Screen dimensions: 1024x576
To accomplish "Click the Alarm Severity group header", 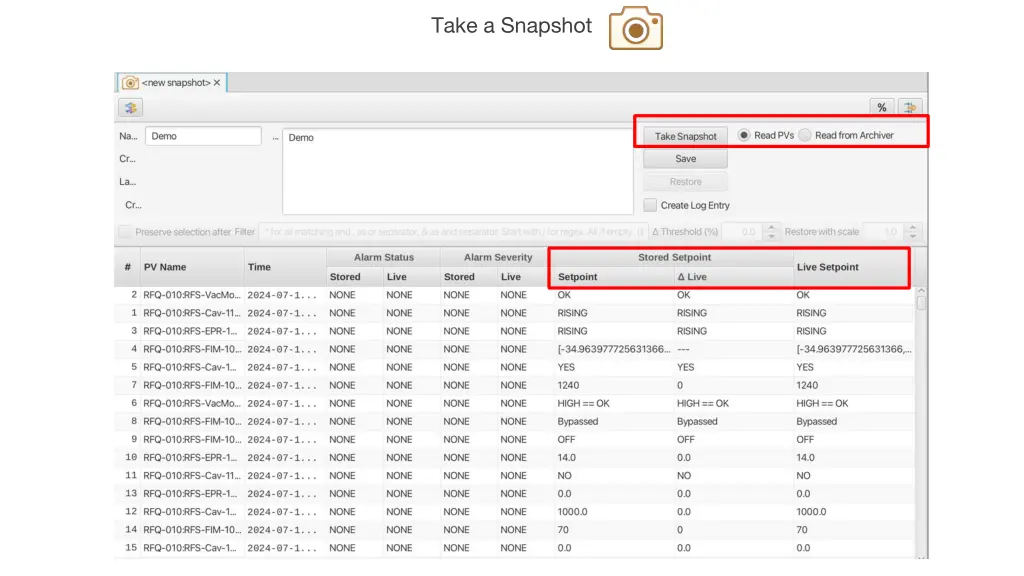I will point(498,257).
